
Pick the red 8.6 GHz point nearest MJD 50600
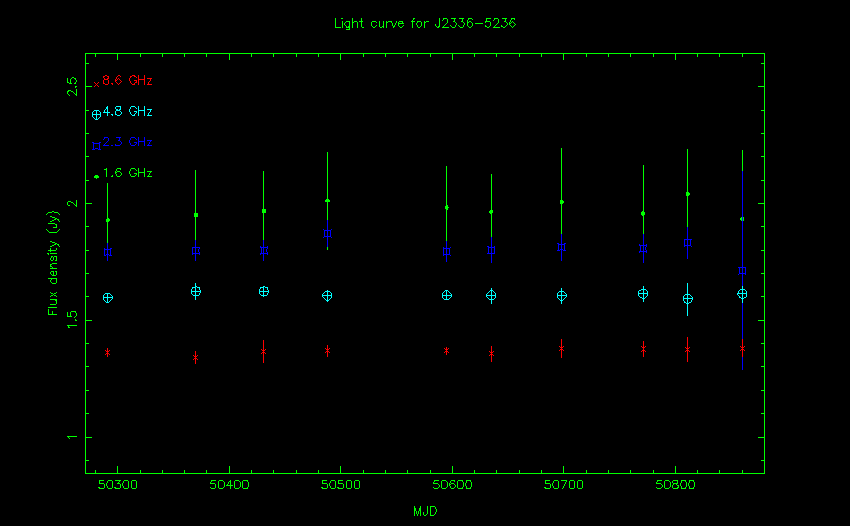(x=447, y=351)
